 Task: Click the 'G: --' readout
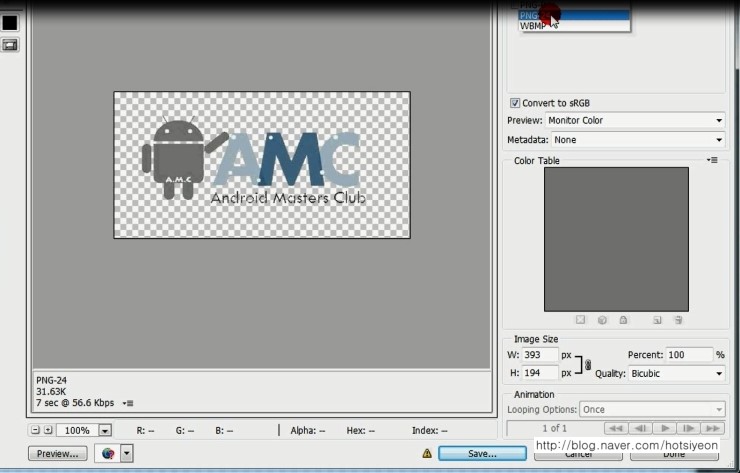coord(185,431)
